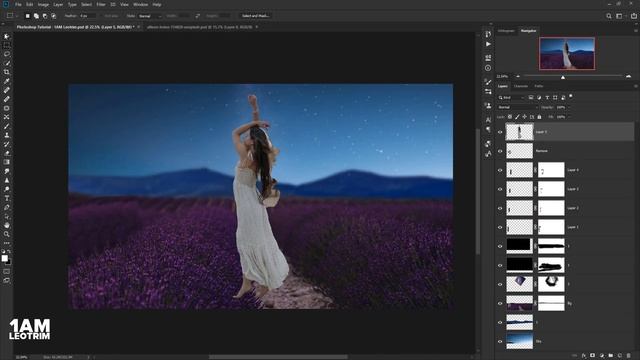Toggle visibility of Layer 1

[500, 227]
